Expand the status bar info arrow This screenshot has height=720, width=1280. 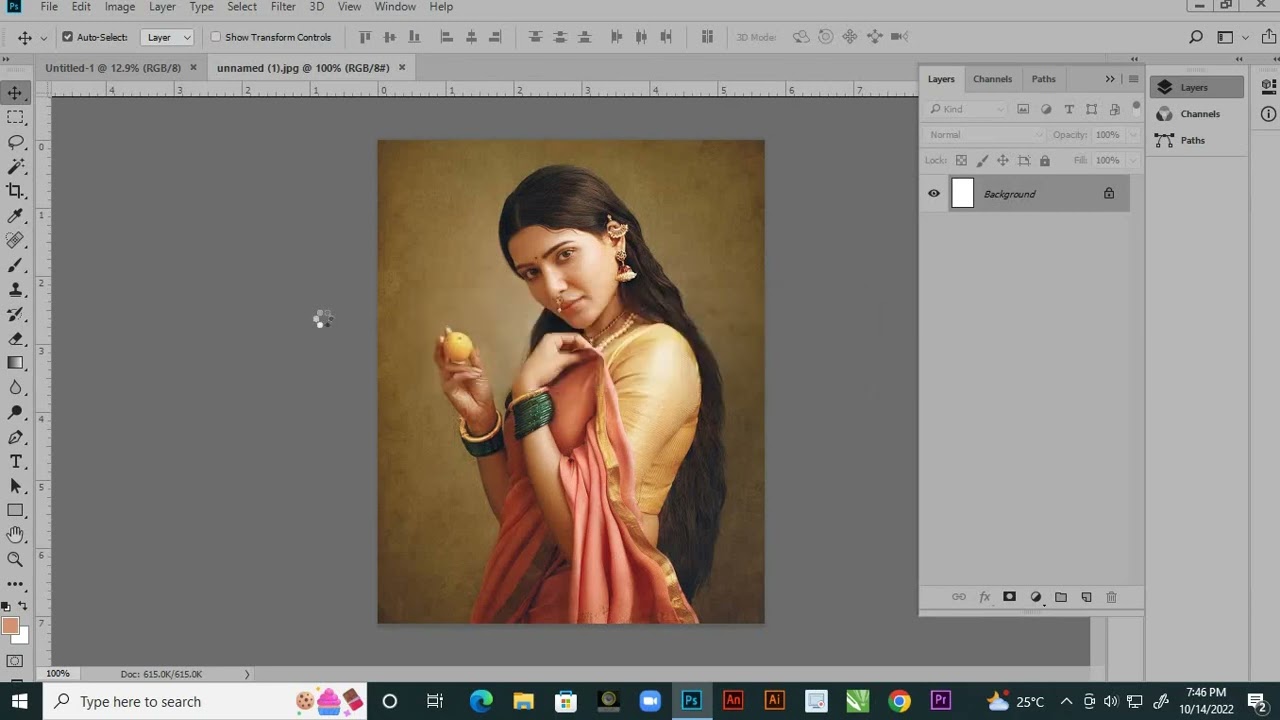[247, 674]
